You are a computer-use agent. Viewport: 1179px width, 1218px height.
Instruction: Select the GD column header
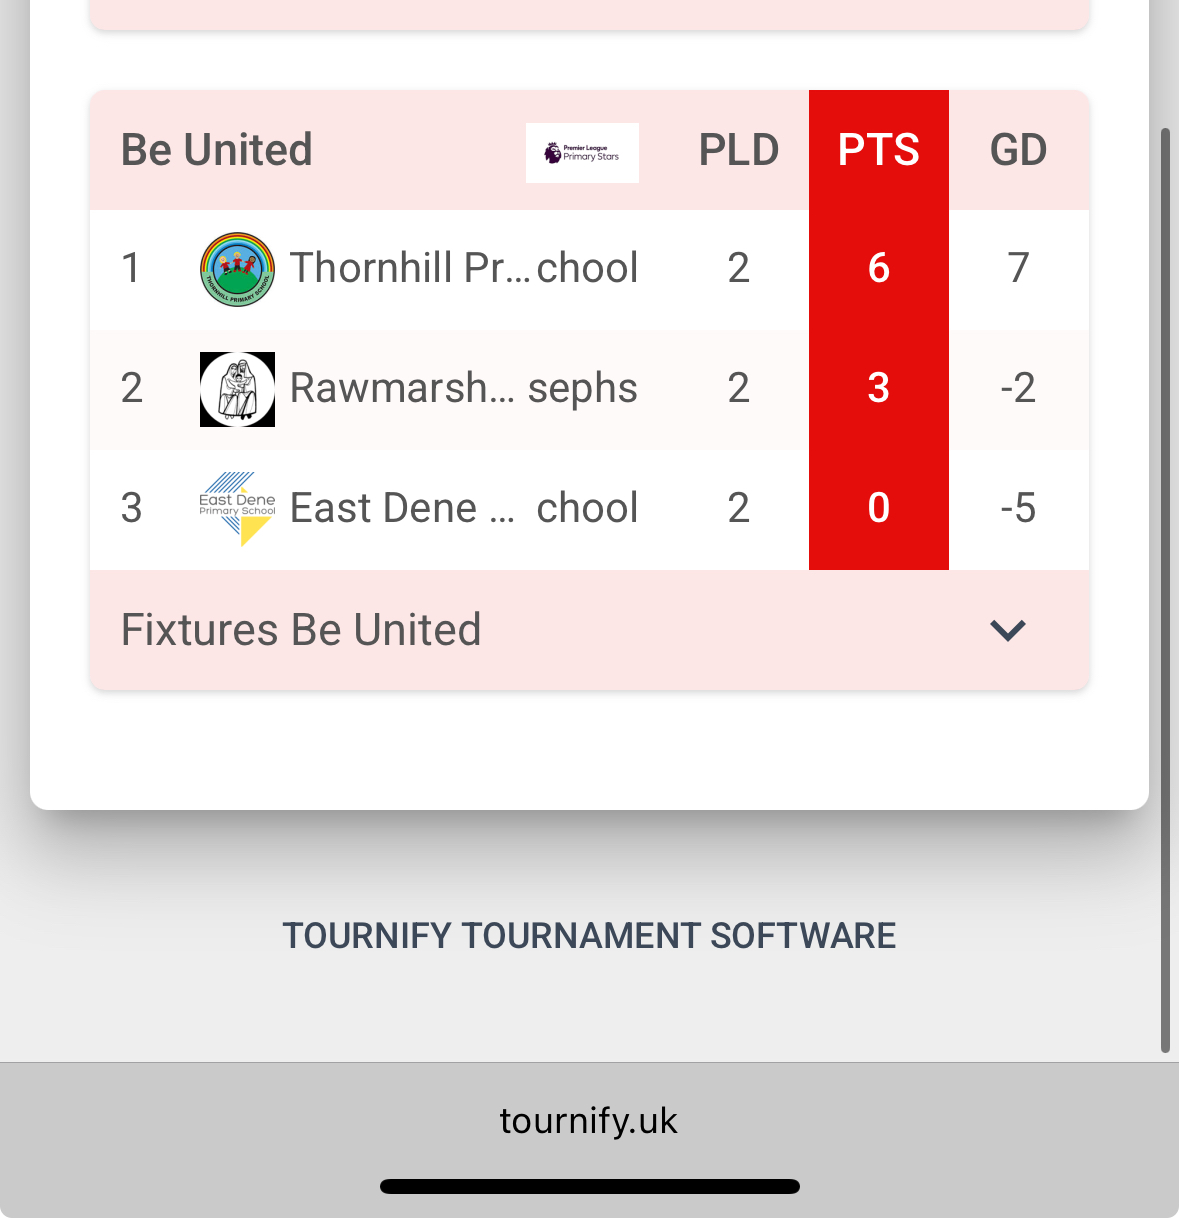1018,150
